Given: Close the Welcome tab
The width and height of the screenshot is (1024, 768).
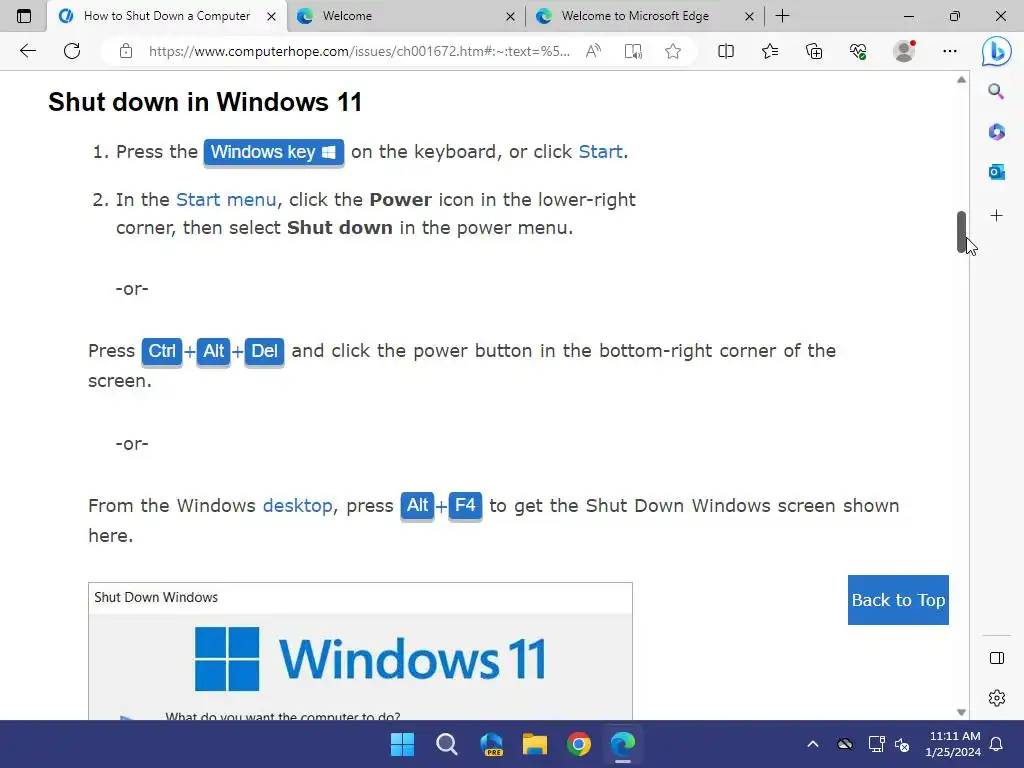Looking at the screenshot, I should 510,16.
